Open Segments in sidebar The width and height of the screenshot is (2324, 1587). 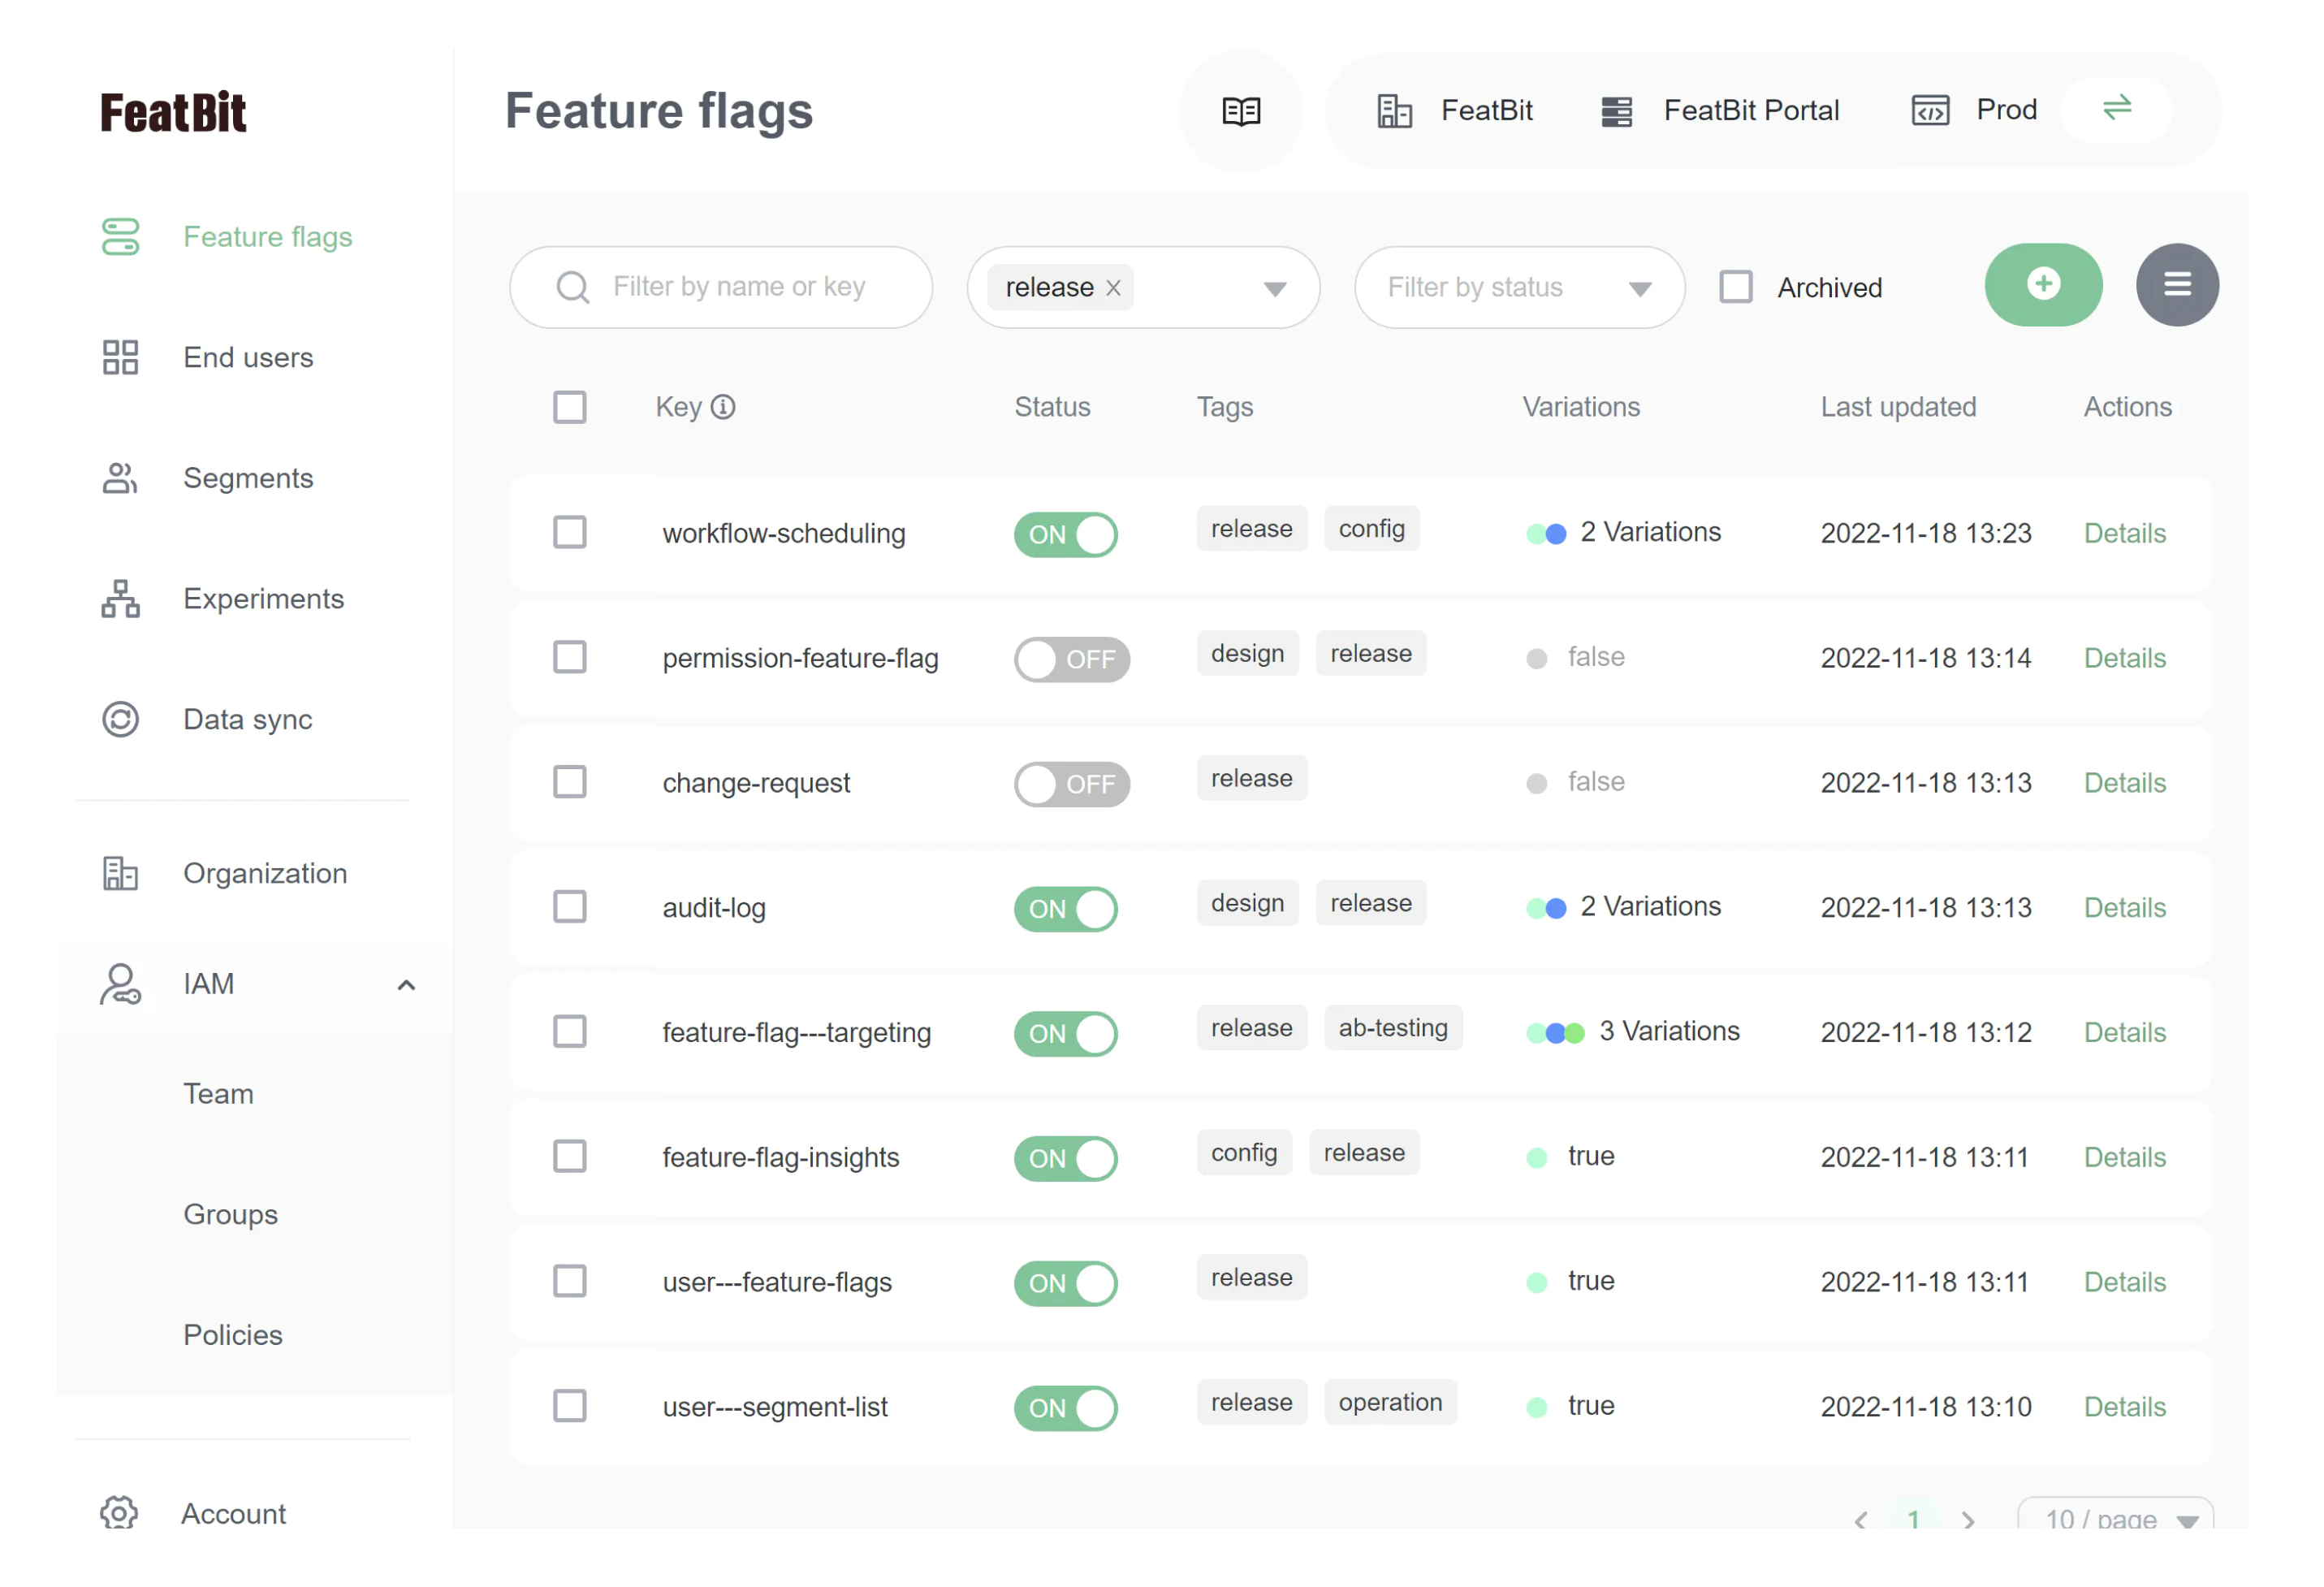pos(248,478)
